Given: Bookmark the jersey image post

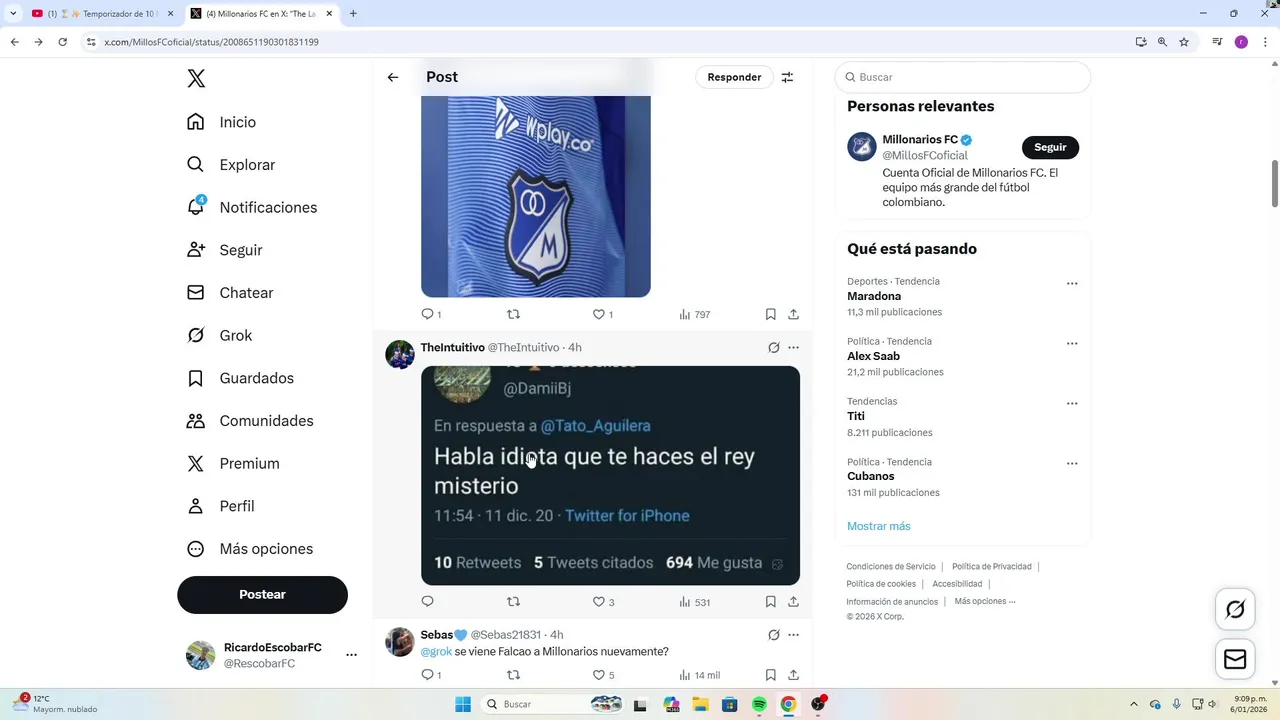Looking at the screenshot, I should [770, 314].
